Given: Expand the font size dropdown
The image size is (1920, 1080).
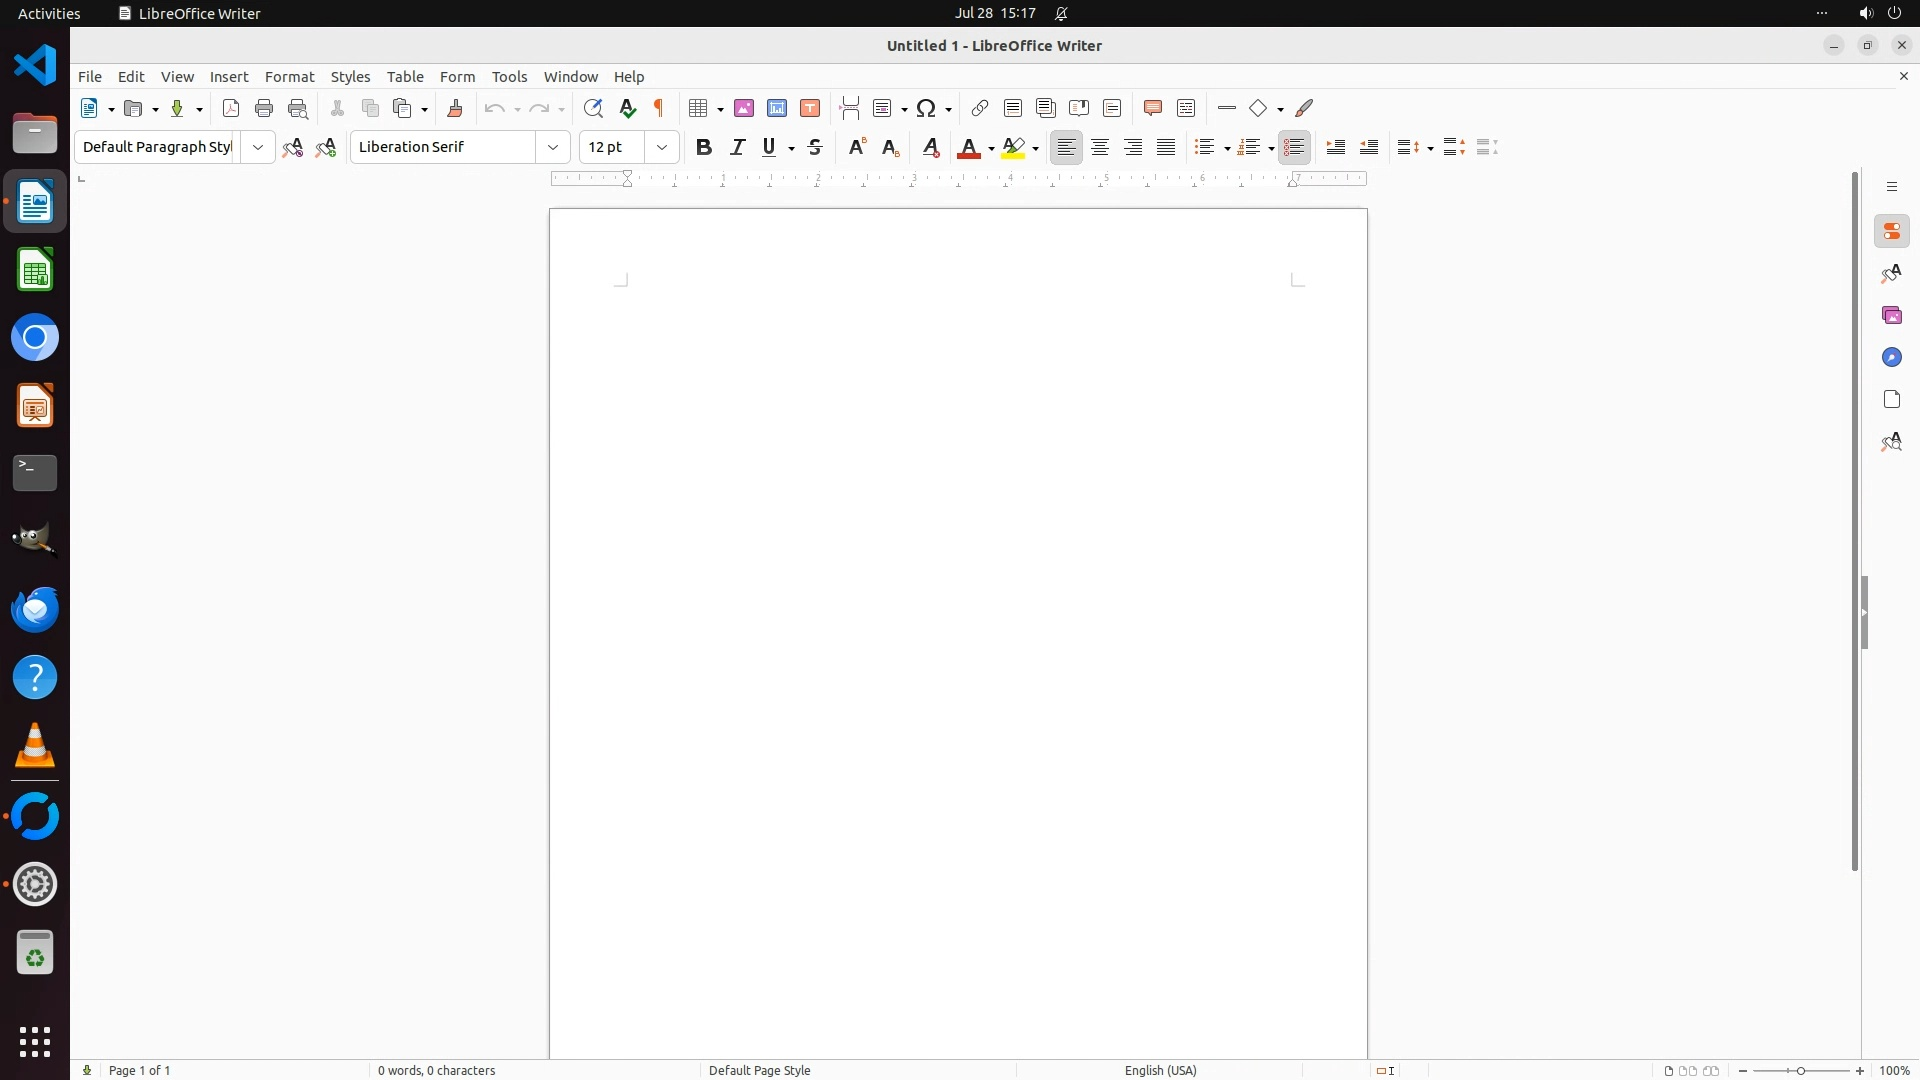Looking at the screenshot, I should click(x=662, y=147).
